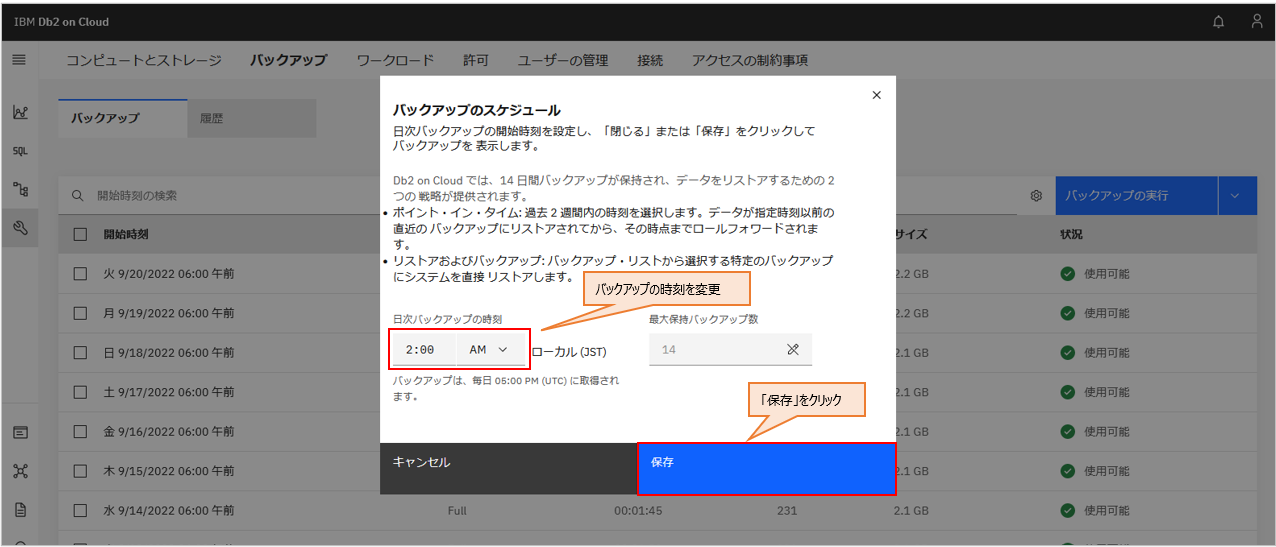Open notifications bell icon
Screen dimensions: 1276x547
1218,21
